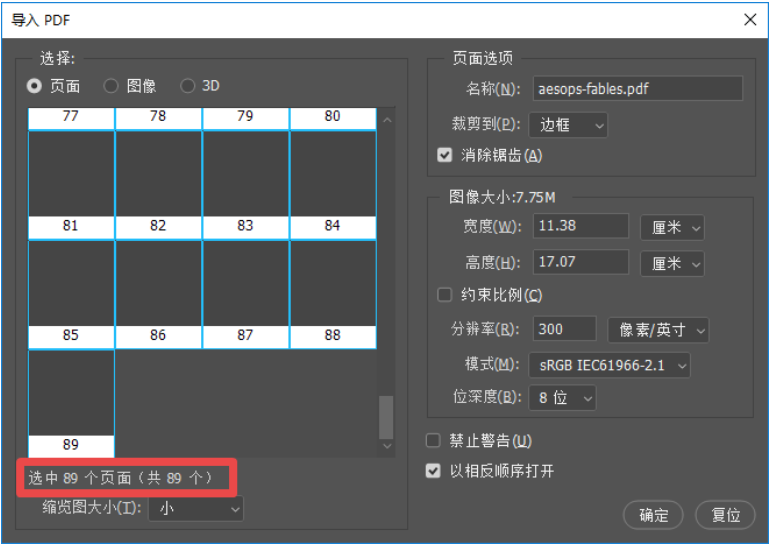This screenshot has height=544, width=769.
Task: Open the width unit 厘米 dropdown
Action: tap(672, 228)
